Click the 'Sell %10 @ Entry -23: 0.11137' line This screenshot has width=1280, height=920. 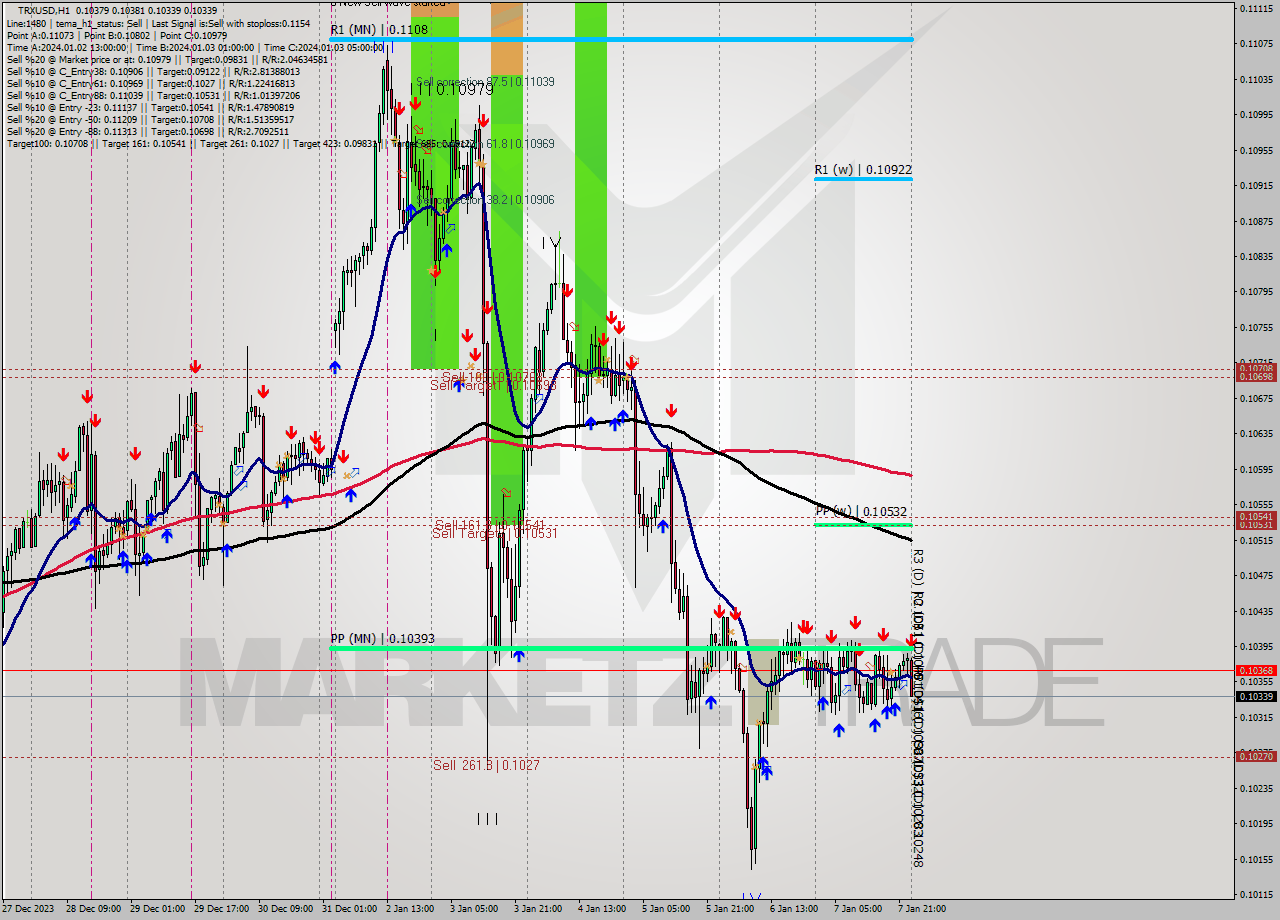[150, 108]
